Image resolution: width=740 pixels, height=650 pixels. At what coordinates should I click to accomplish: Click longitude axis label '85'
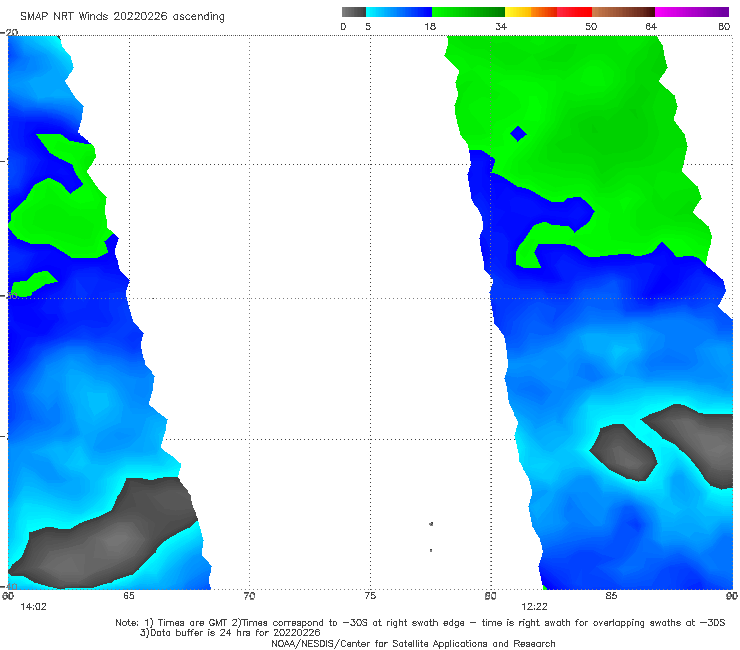(x=611, y=596)
